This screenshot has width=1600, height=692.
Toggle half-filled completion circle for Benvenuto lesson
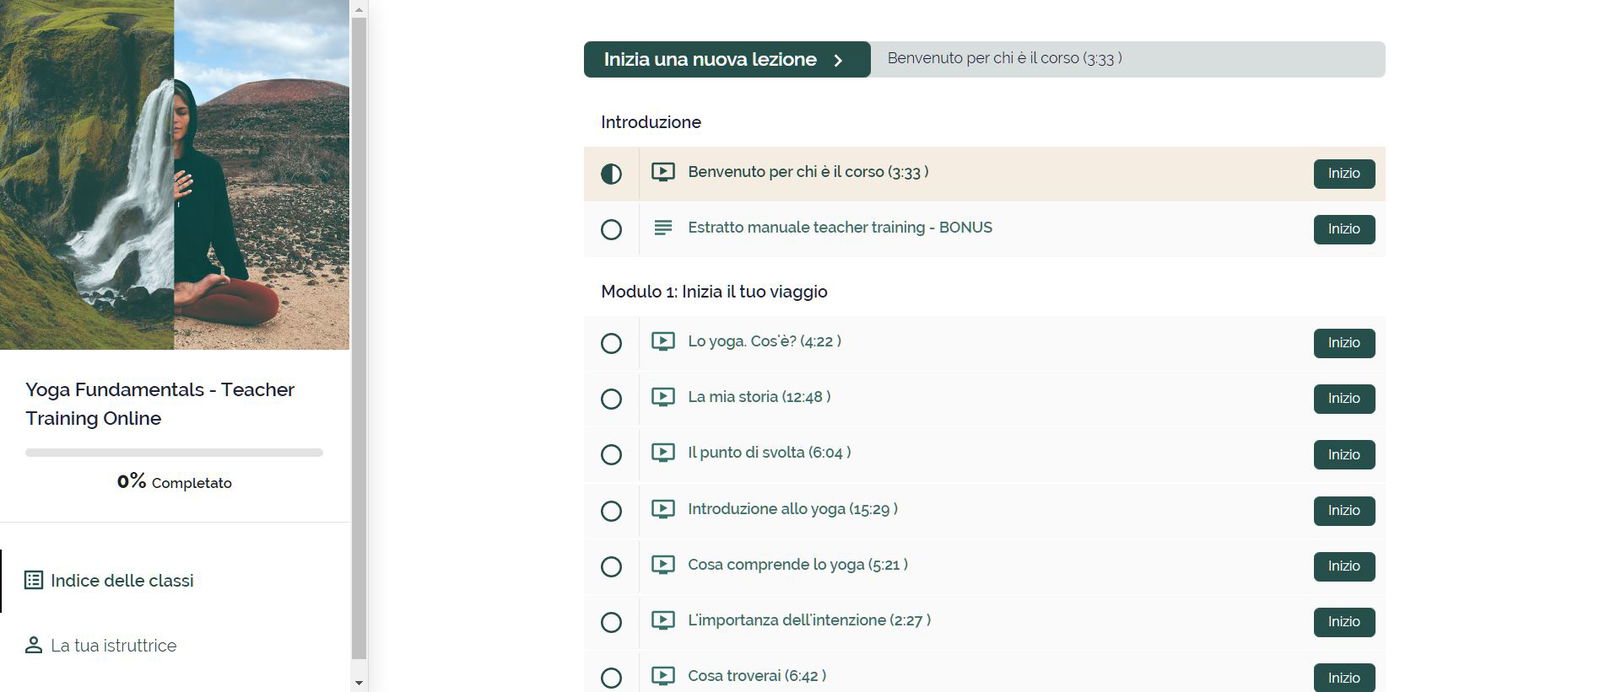pos(611,174)
